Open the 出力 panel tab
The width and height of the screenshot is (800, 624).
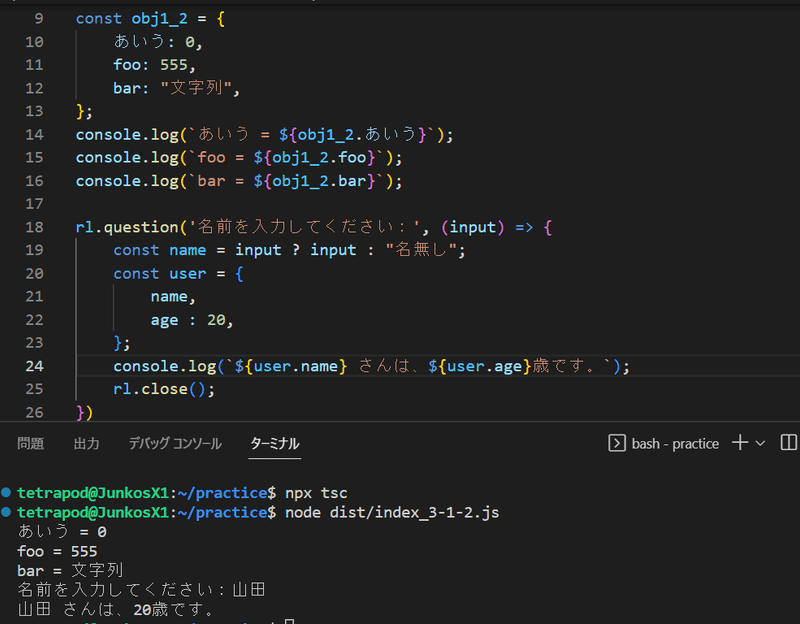pyautogui.click(x=86, y=443)
